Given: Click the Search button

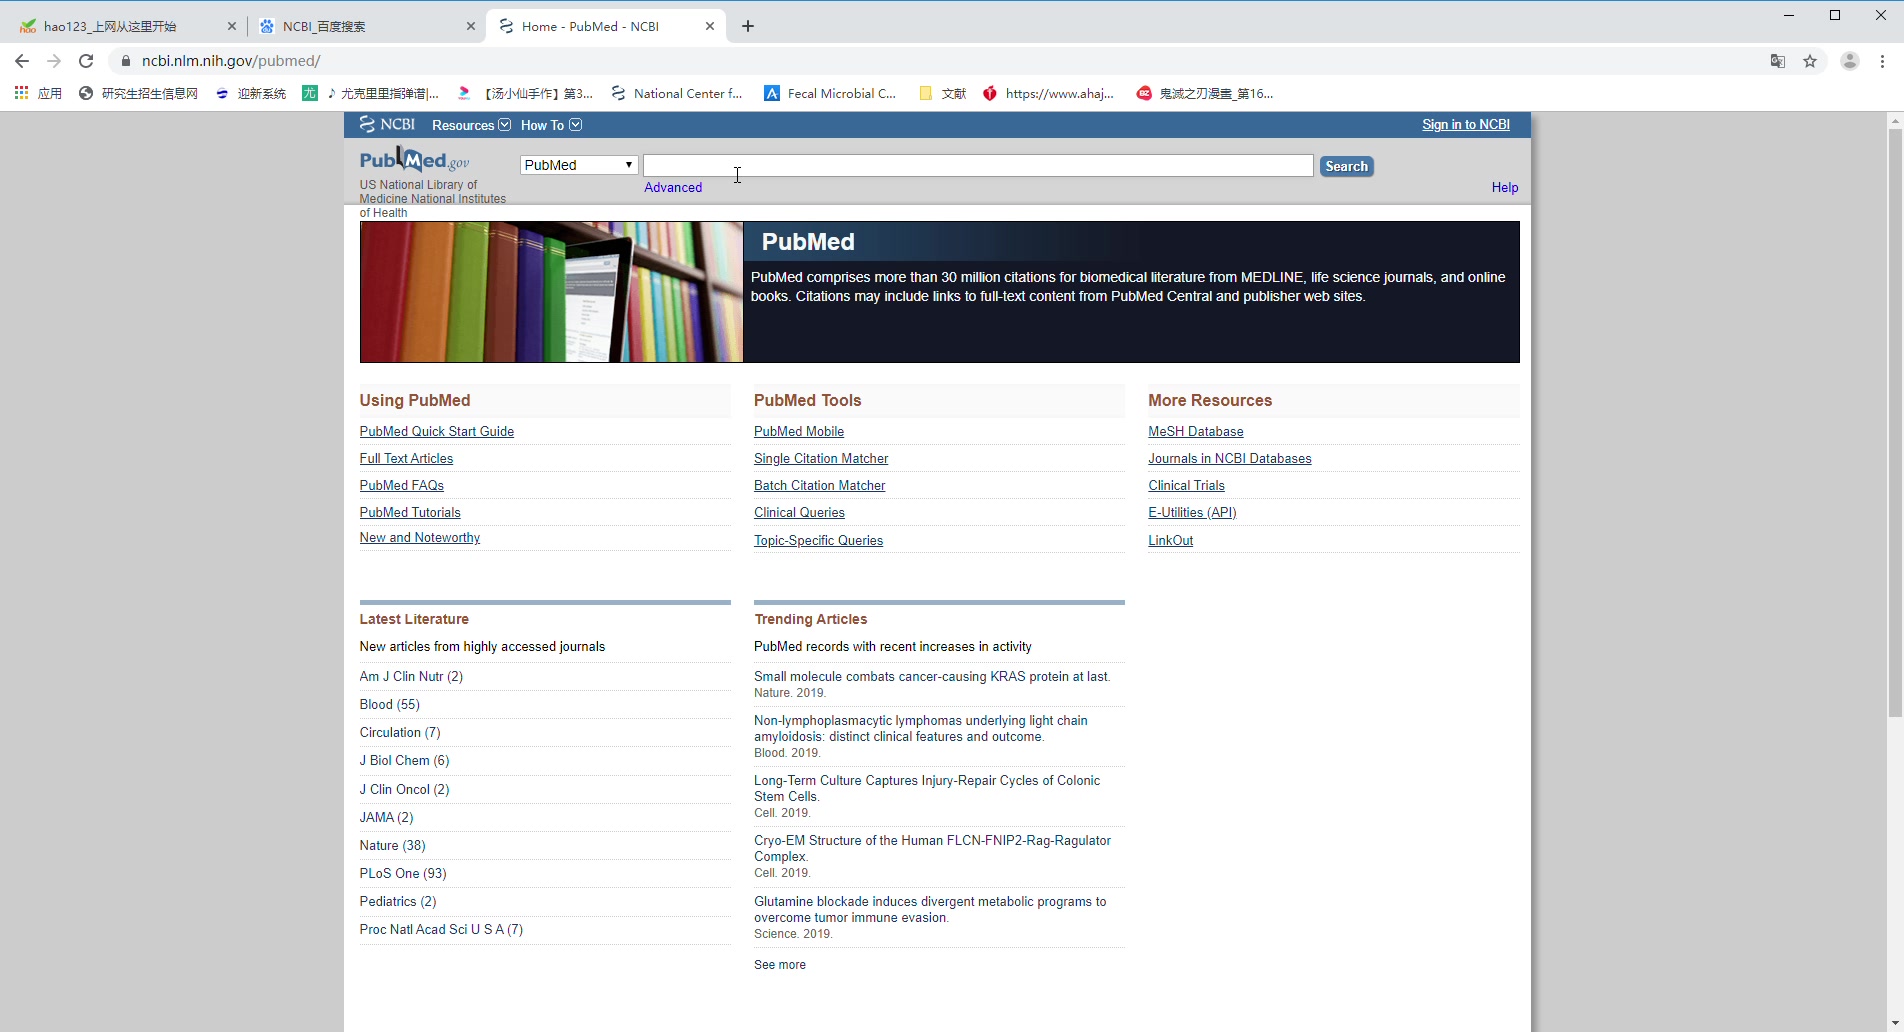Looking at the screenshot, I should coord(1346,166).
